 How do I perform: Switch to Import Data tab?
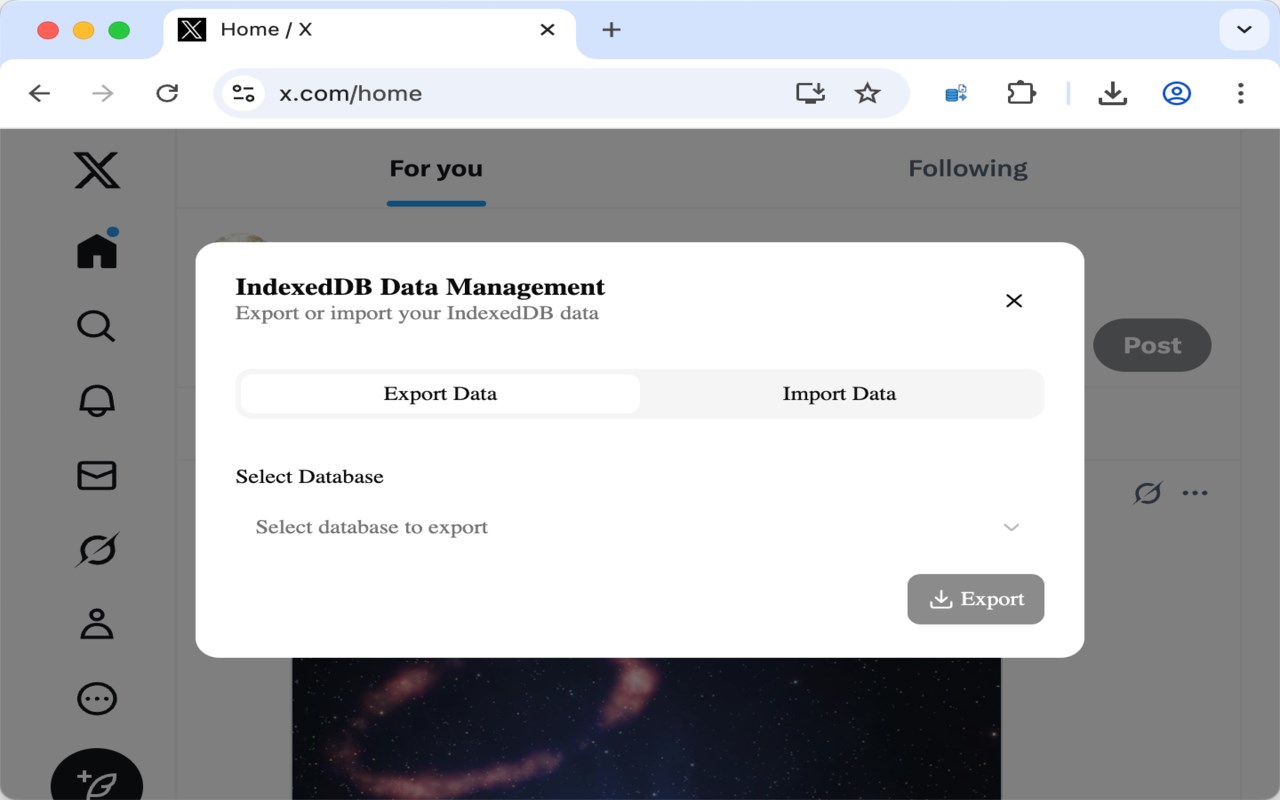pos(839,394)
